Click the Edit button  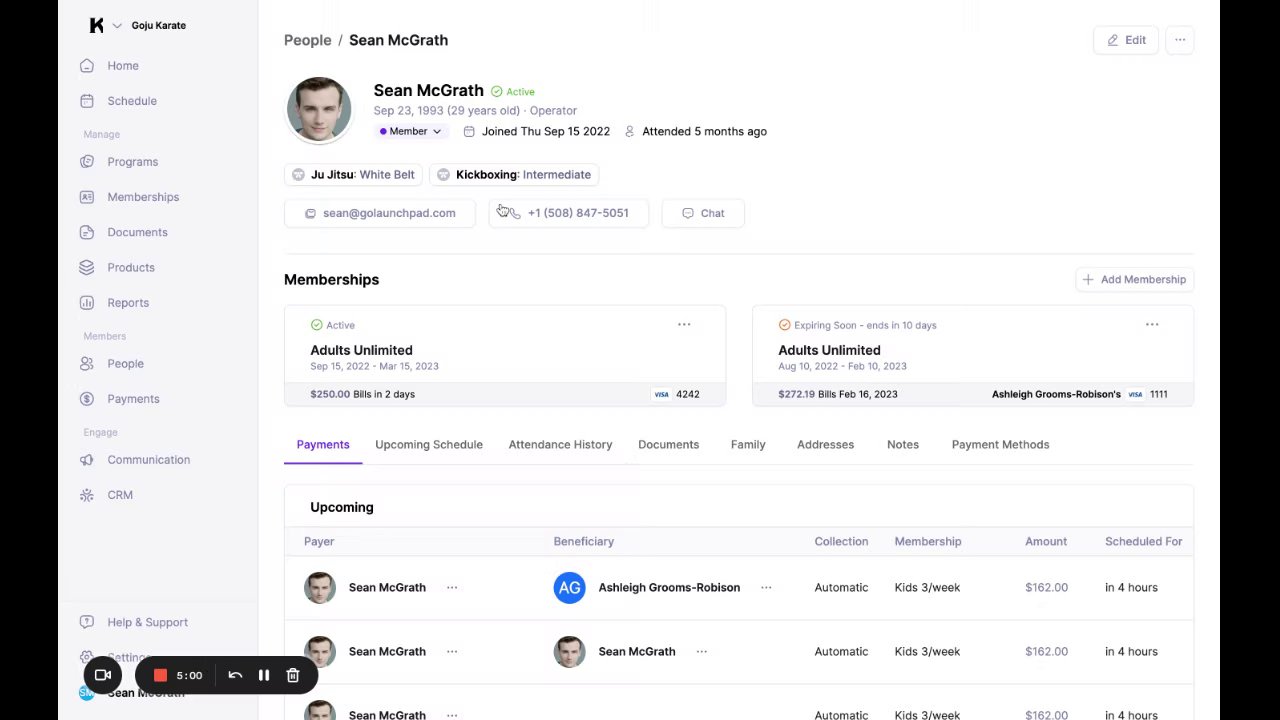click(1126, 40)
